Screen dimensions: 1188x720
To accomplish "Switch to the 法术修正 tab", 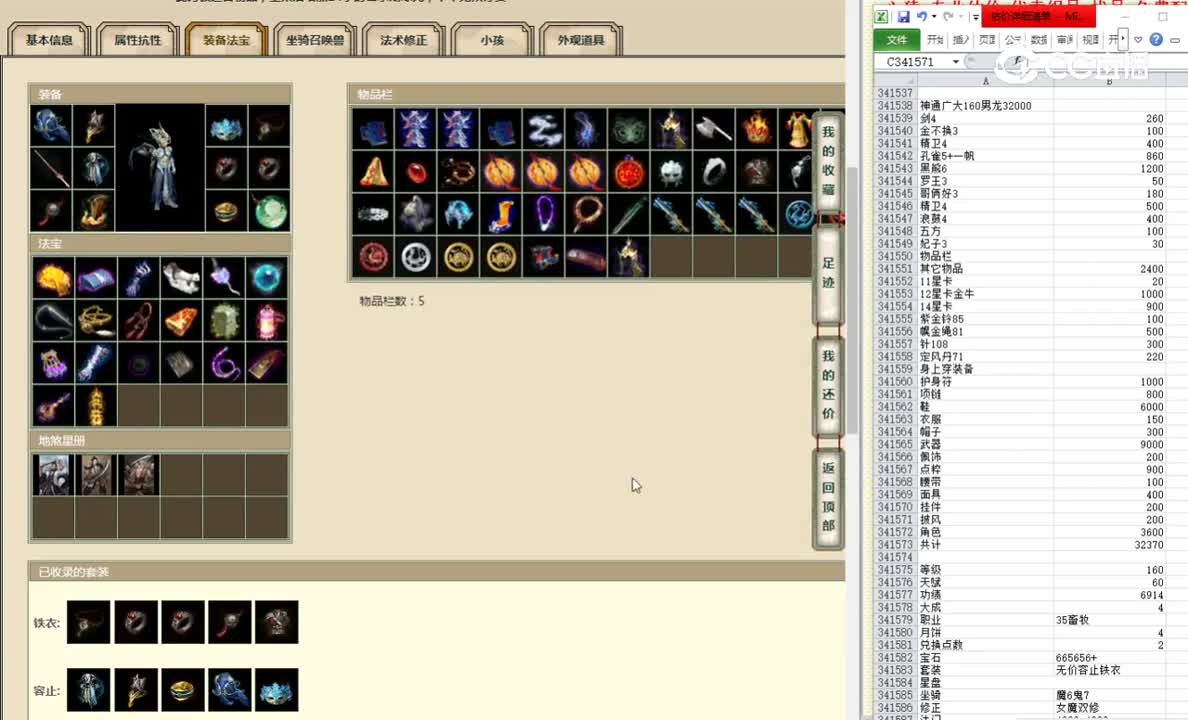I will click(x=404, y=40).
